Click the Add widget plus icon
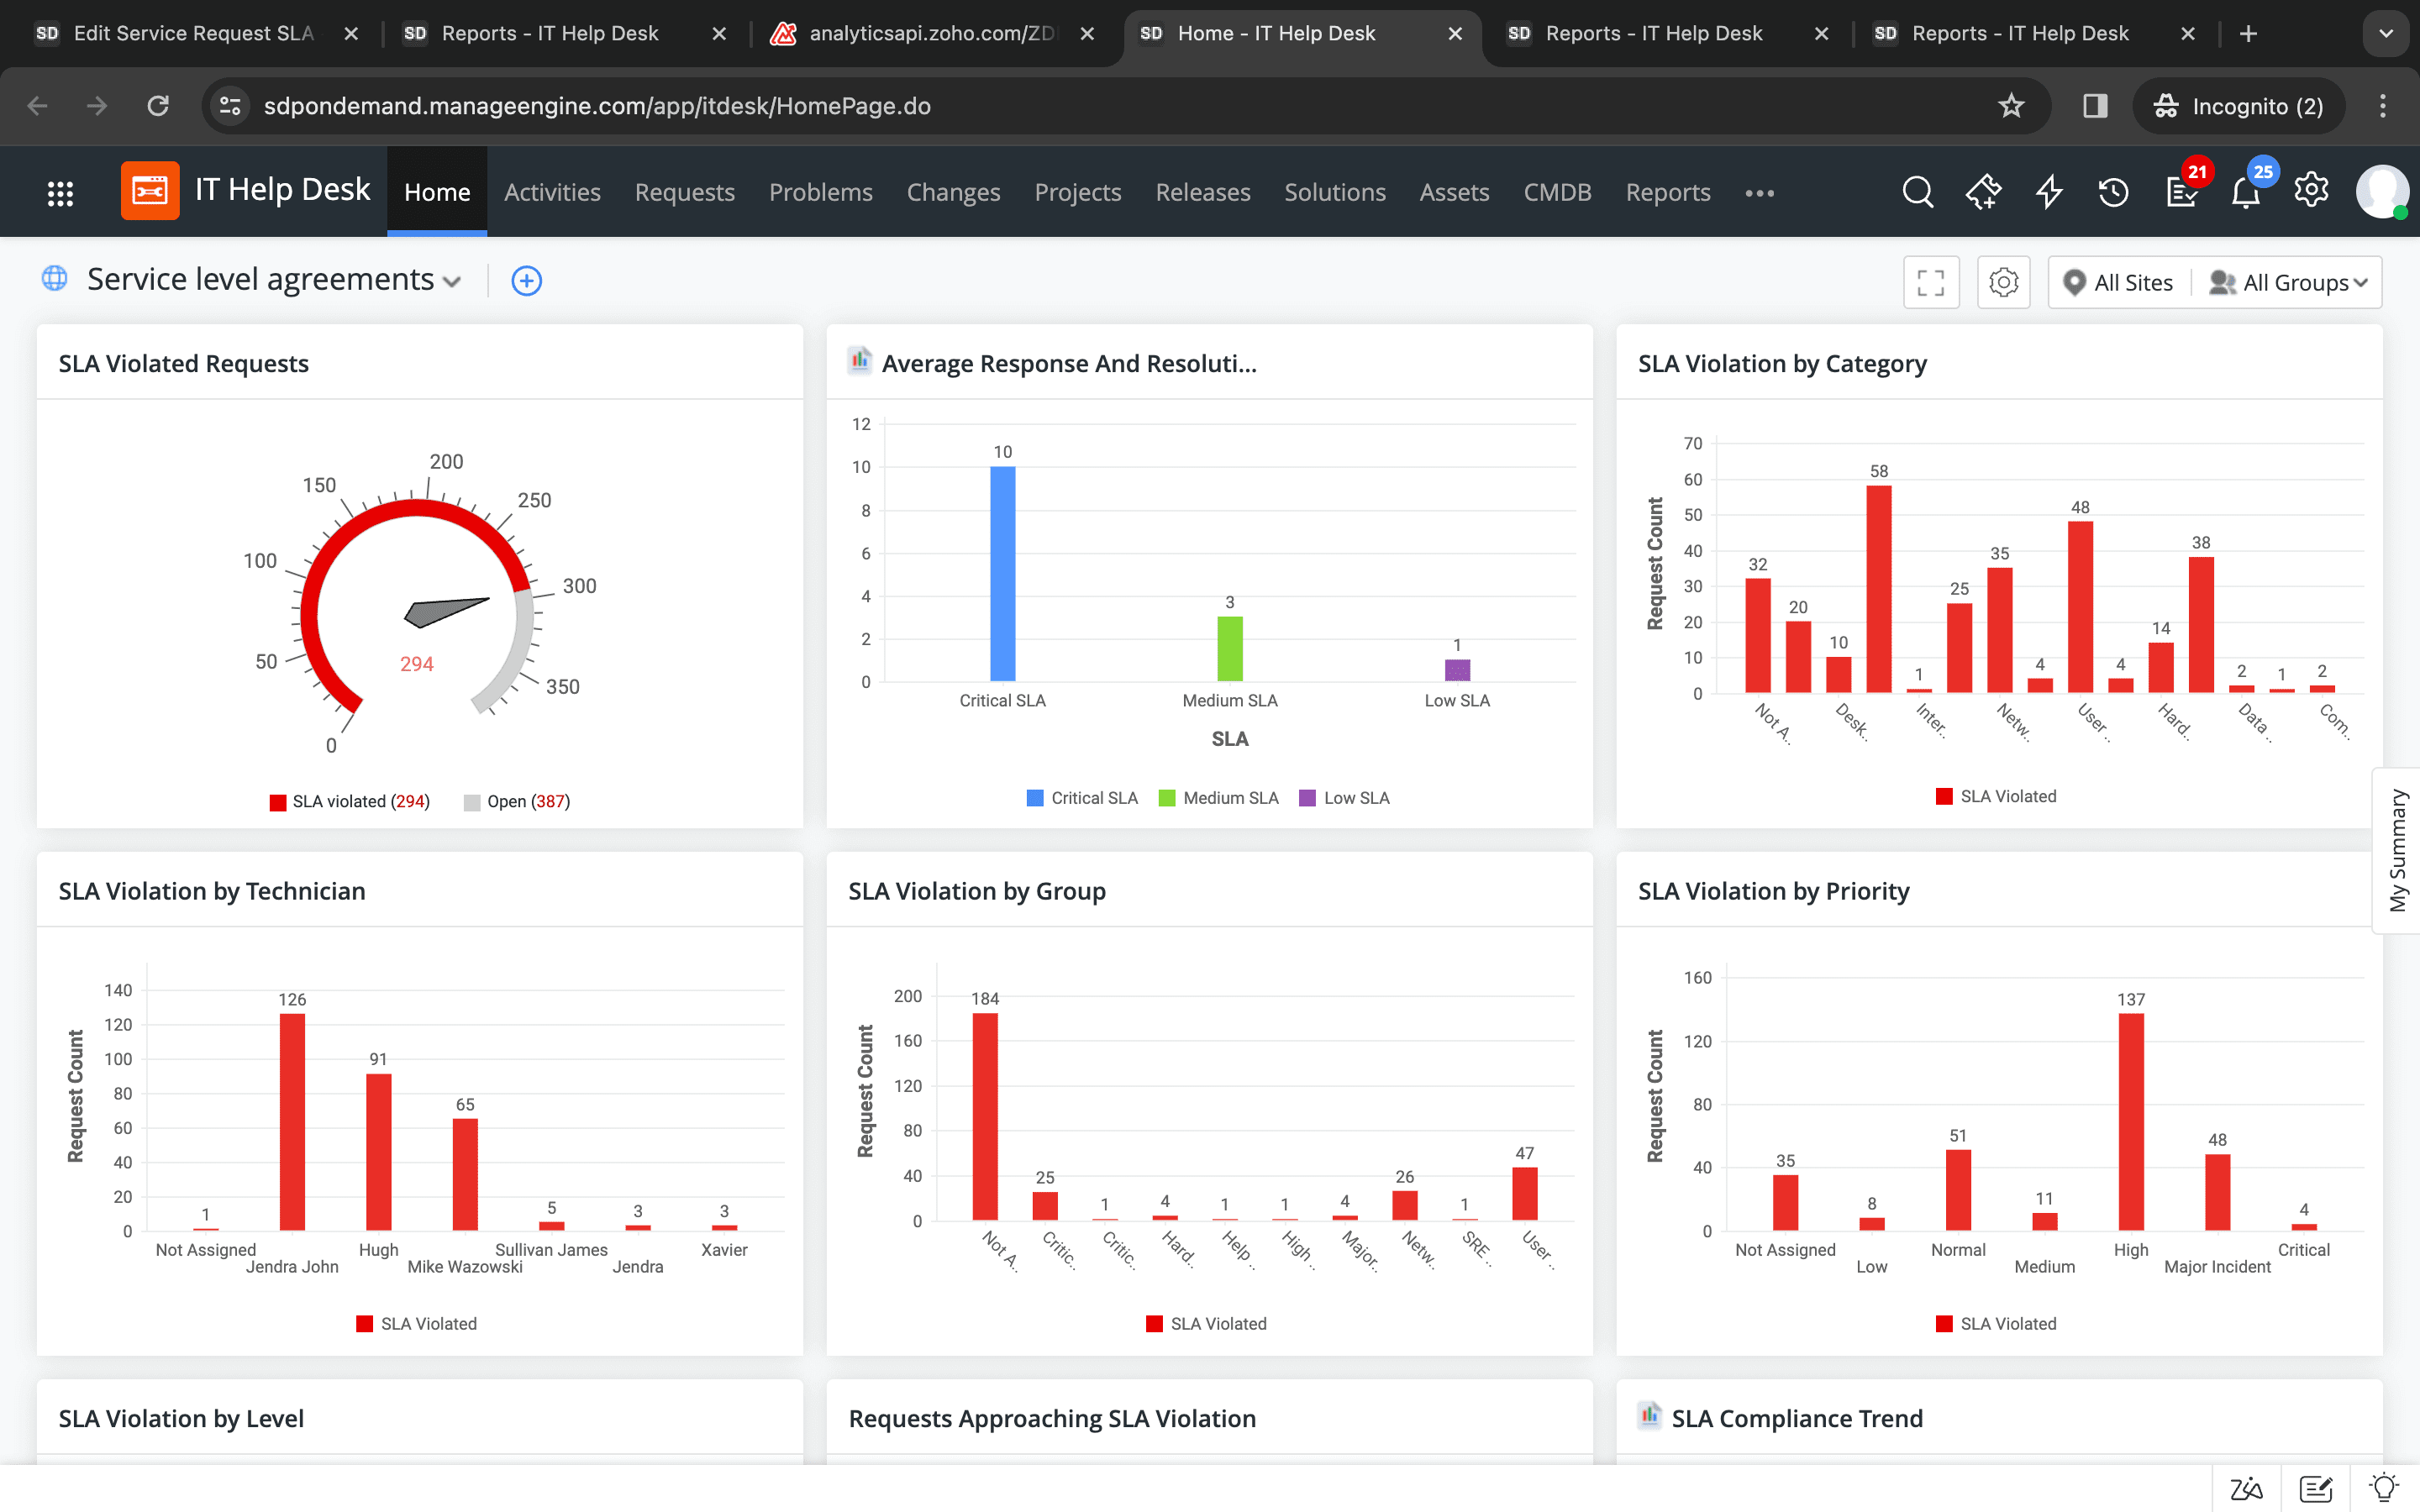Viewport: 2420px width, 1512px height. pos(526,281)
